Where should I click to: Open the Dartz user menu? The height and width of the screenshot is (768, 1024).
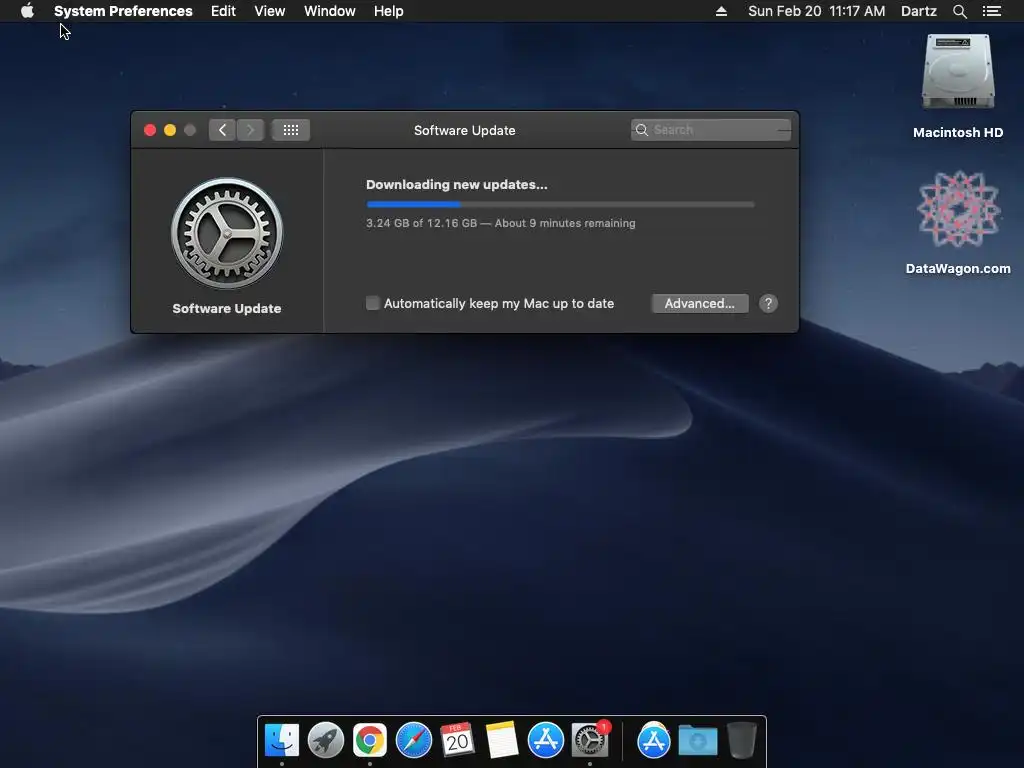[x=919, y=11]
